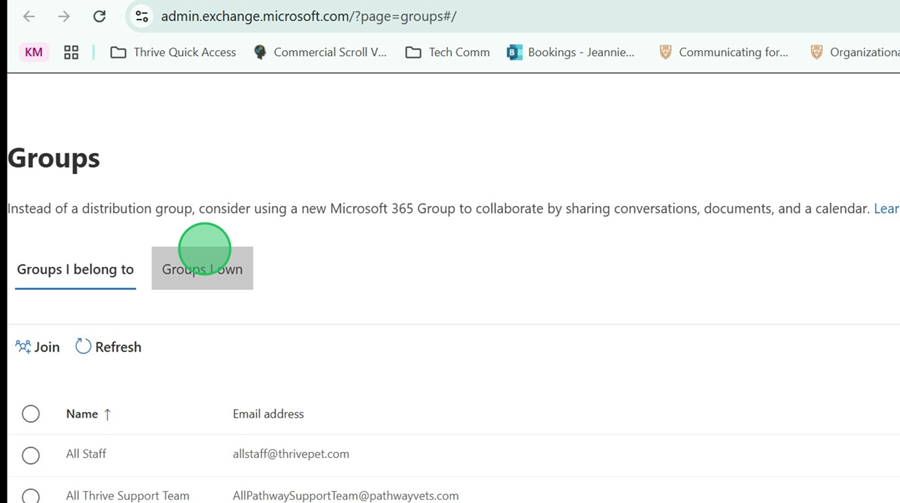
Task: Click the Join groups icon
Action: (x=23, y=347)
